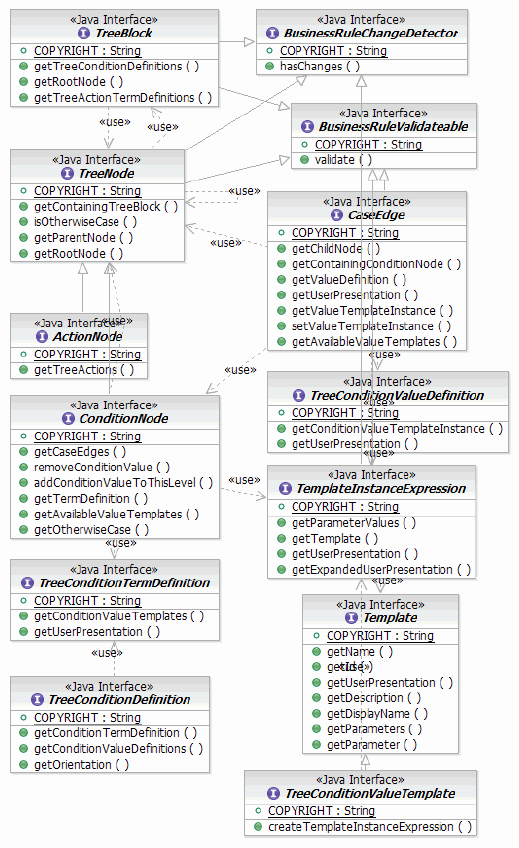Select the method icon next to getCaseEdges

coord(23,452)
